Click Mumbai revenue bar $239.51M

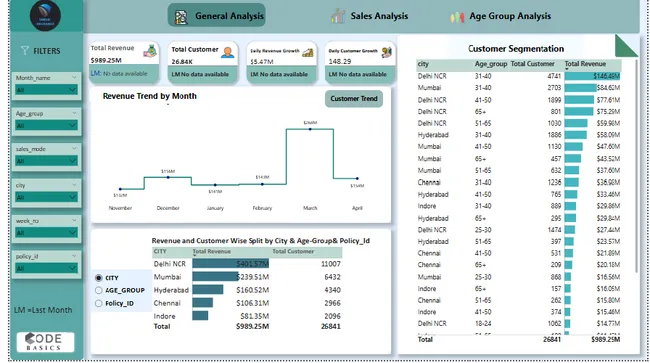click(x=216, y=276)
